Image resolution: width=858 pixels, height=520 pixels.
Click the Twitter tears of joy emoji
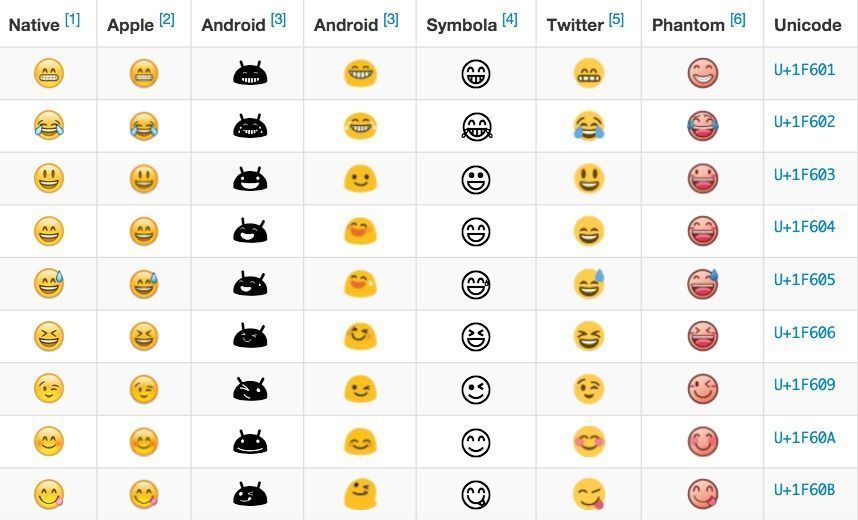(x=589, y=126)
